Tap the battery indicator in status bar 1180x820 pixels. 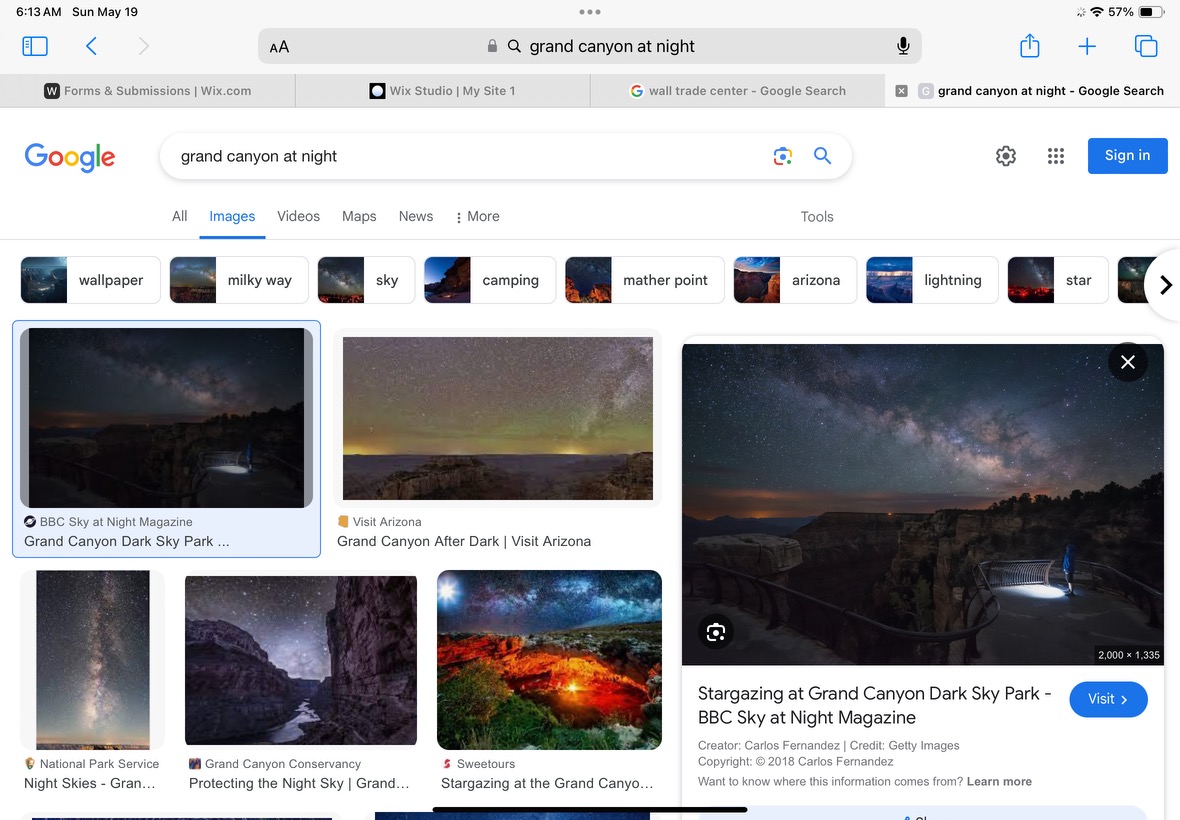pos(1151,12)
